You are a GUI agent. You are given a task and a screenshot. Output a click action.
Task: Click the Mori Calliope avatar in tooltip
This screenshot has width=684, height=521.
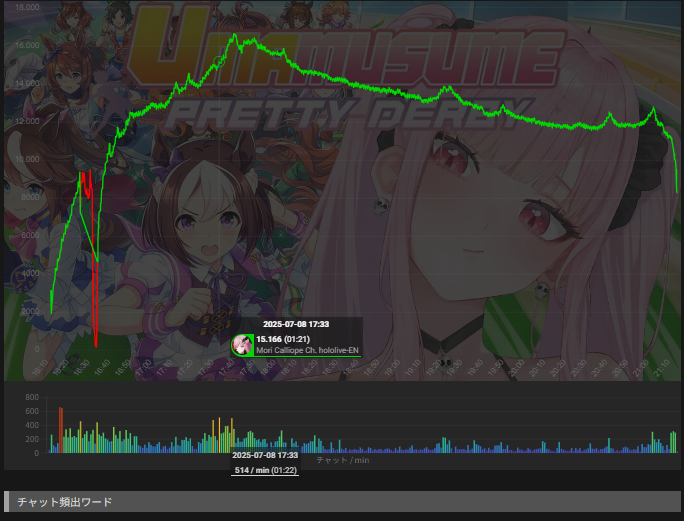243,345
